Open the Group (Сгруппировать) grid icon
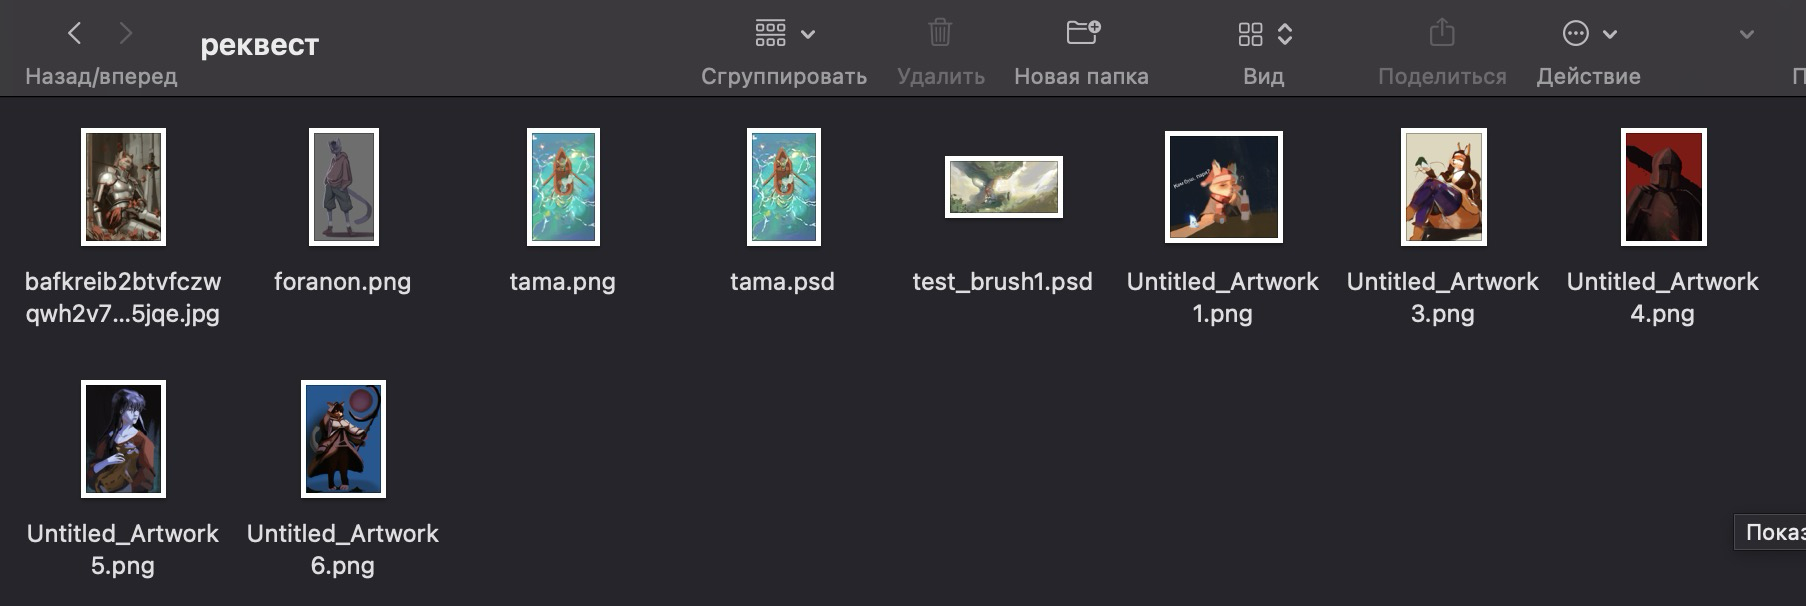The height and width of the screenshot is (606, 1806). 770,33
